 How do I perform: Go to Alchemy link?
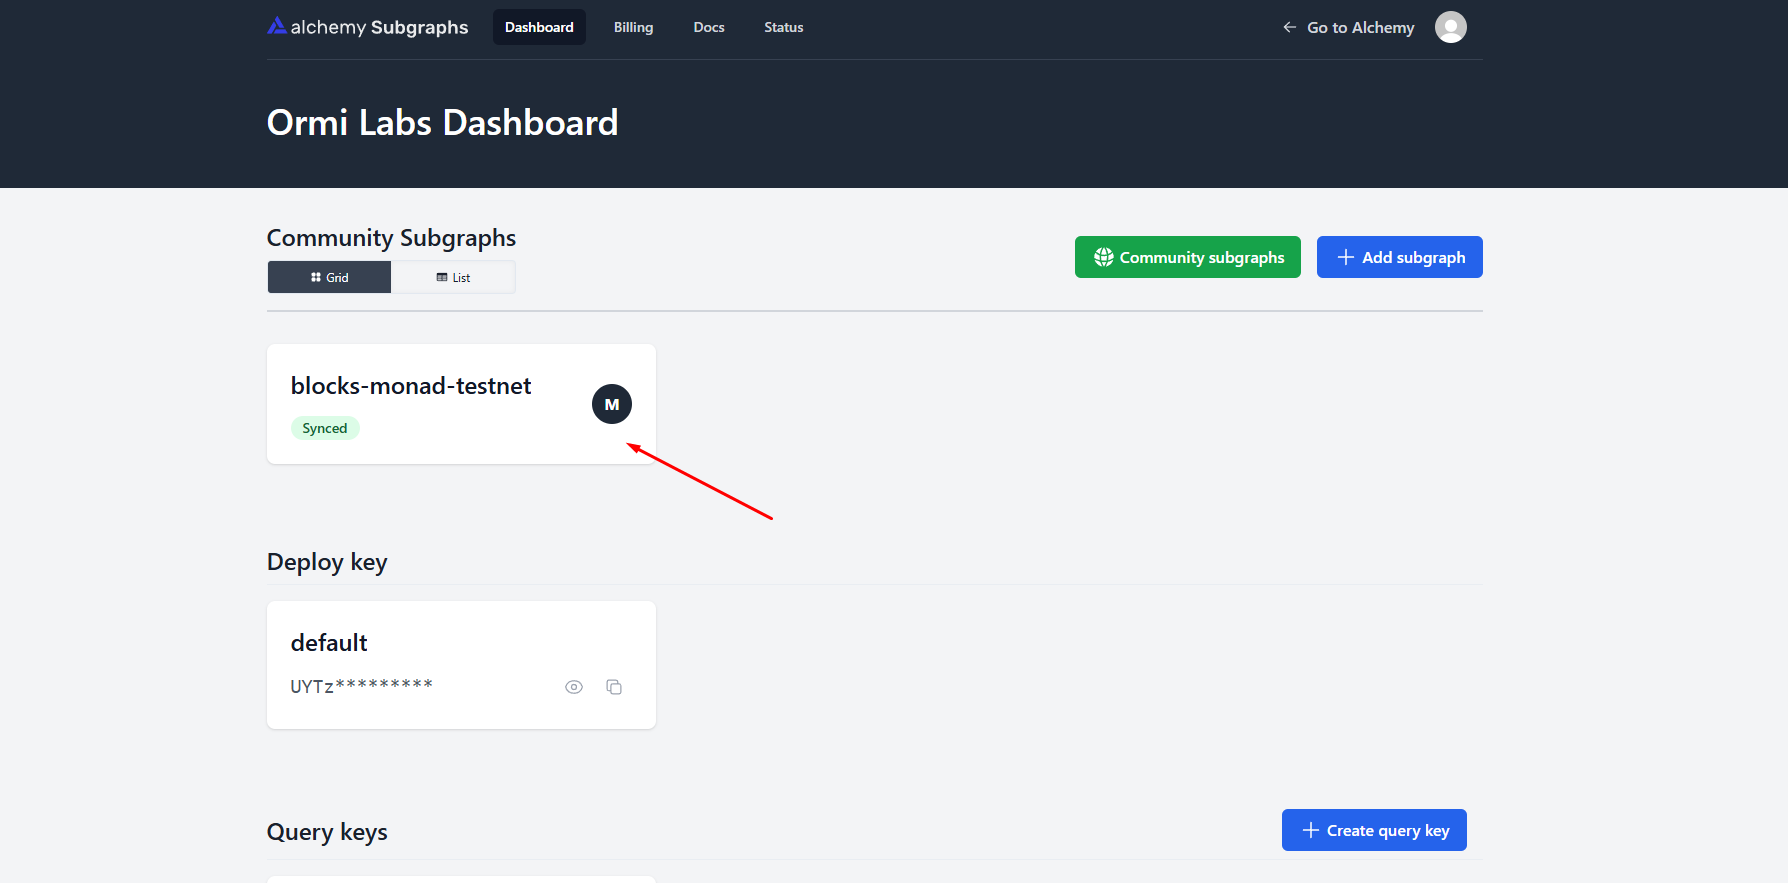[1348, 27]
